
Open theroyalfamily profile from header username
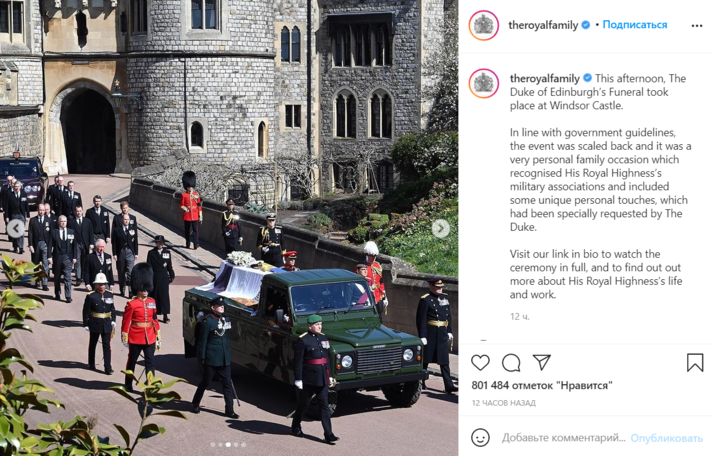543,25
